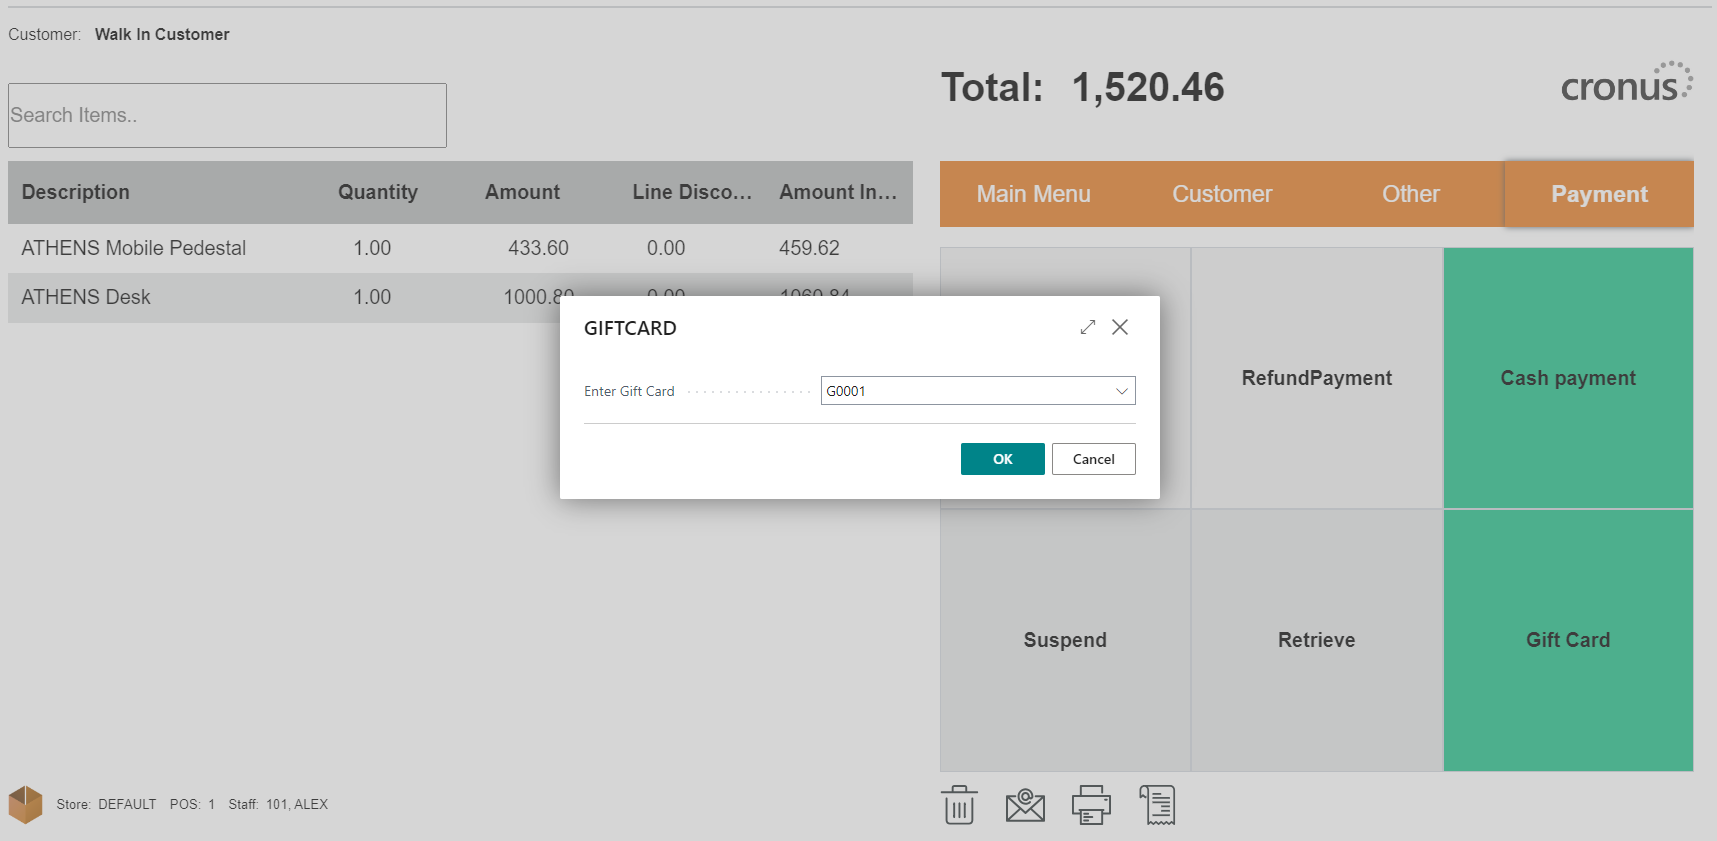Image resolution: width=1717 pixels, height=841 pixels.
Task: Click the receipt scroll icon
Action: pyautogui.click(x=1158, y=805)
